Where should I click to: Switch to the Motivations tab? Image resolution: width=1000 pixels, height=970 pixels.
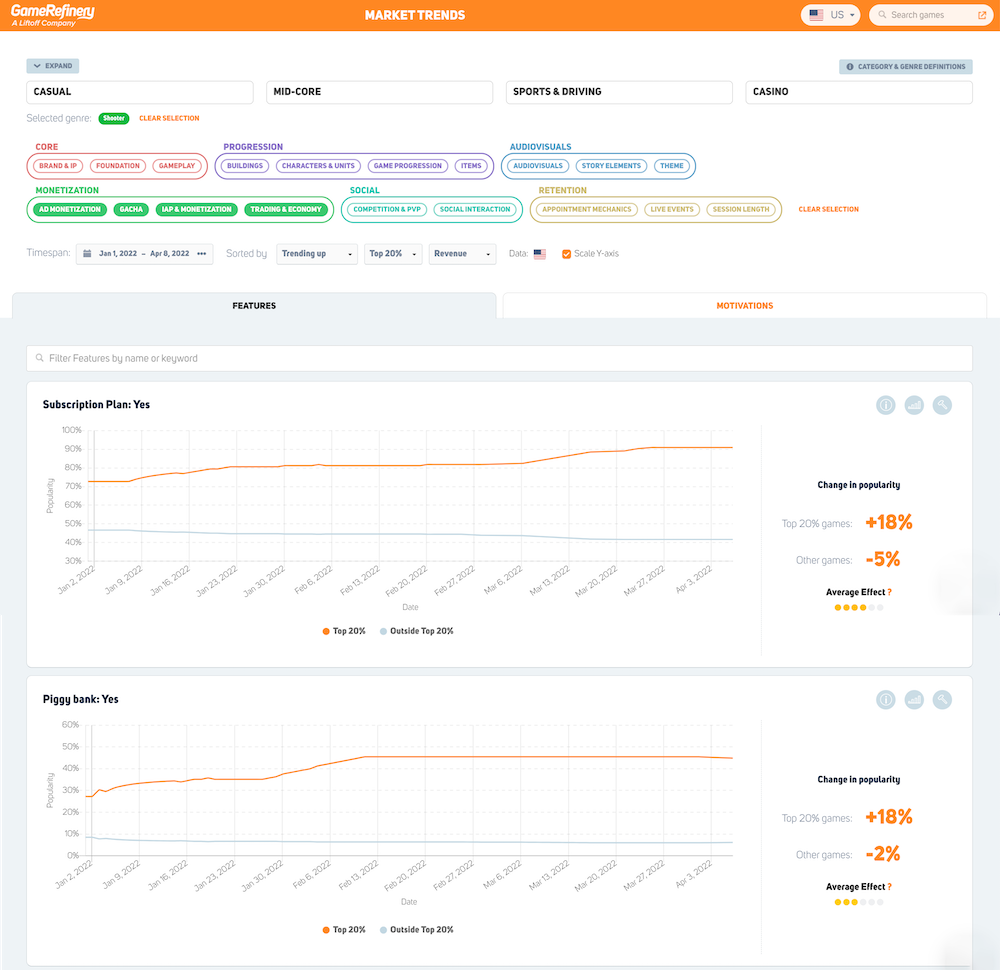click(x=744, y=305)
